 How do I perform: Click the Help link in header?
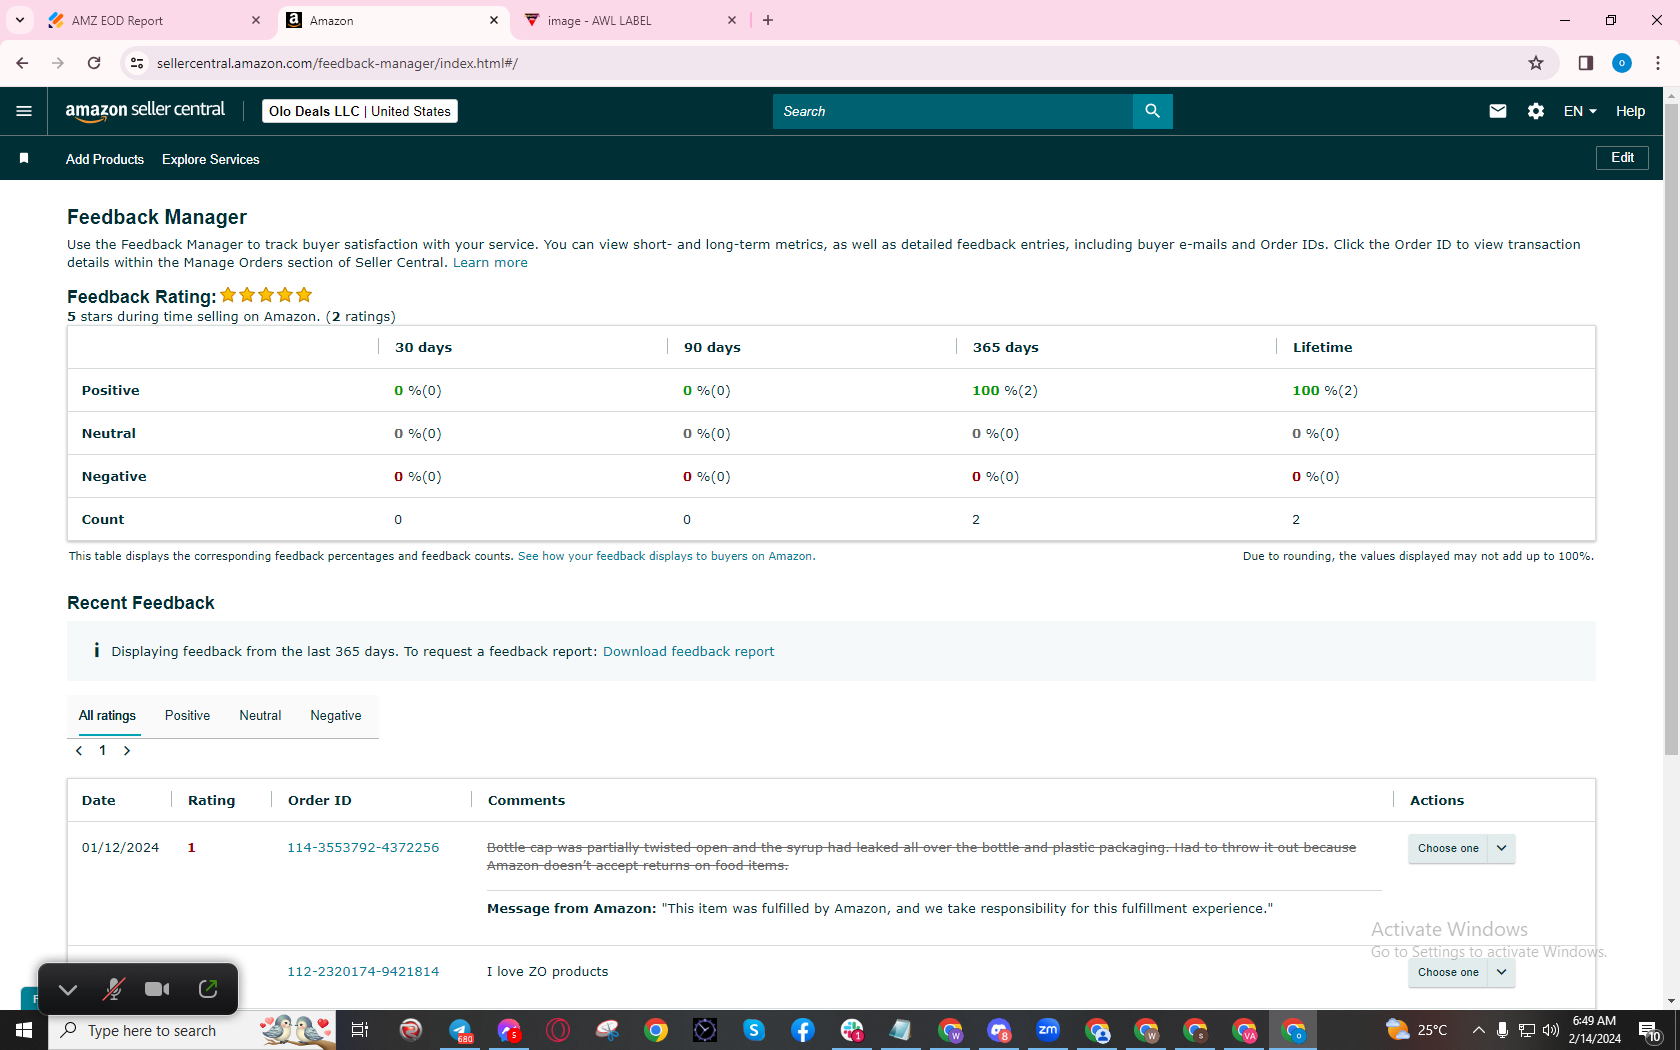pos(1630,111)
